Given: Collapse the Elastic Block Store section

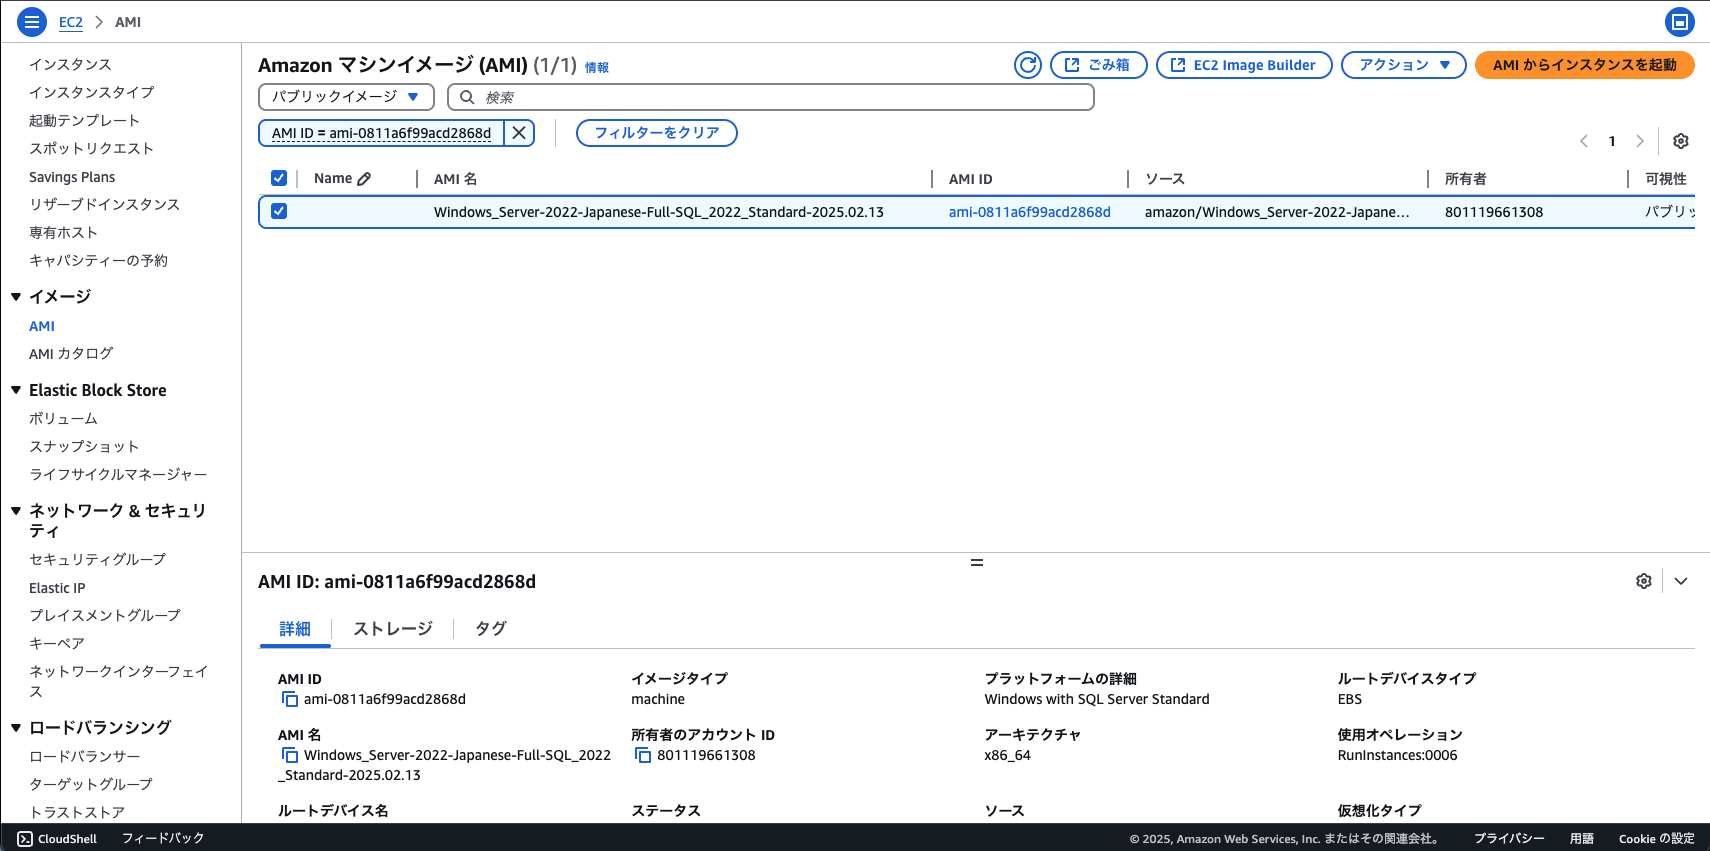Looking at the screenshot, I should tap(16, 390).
